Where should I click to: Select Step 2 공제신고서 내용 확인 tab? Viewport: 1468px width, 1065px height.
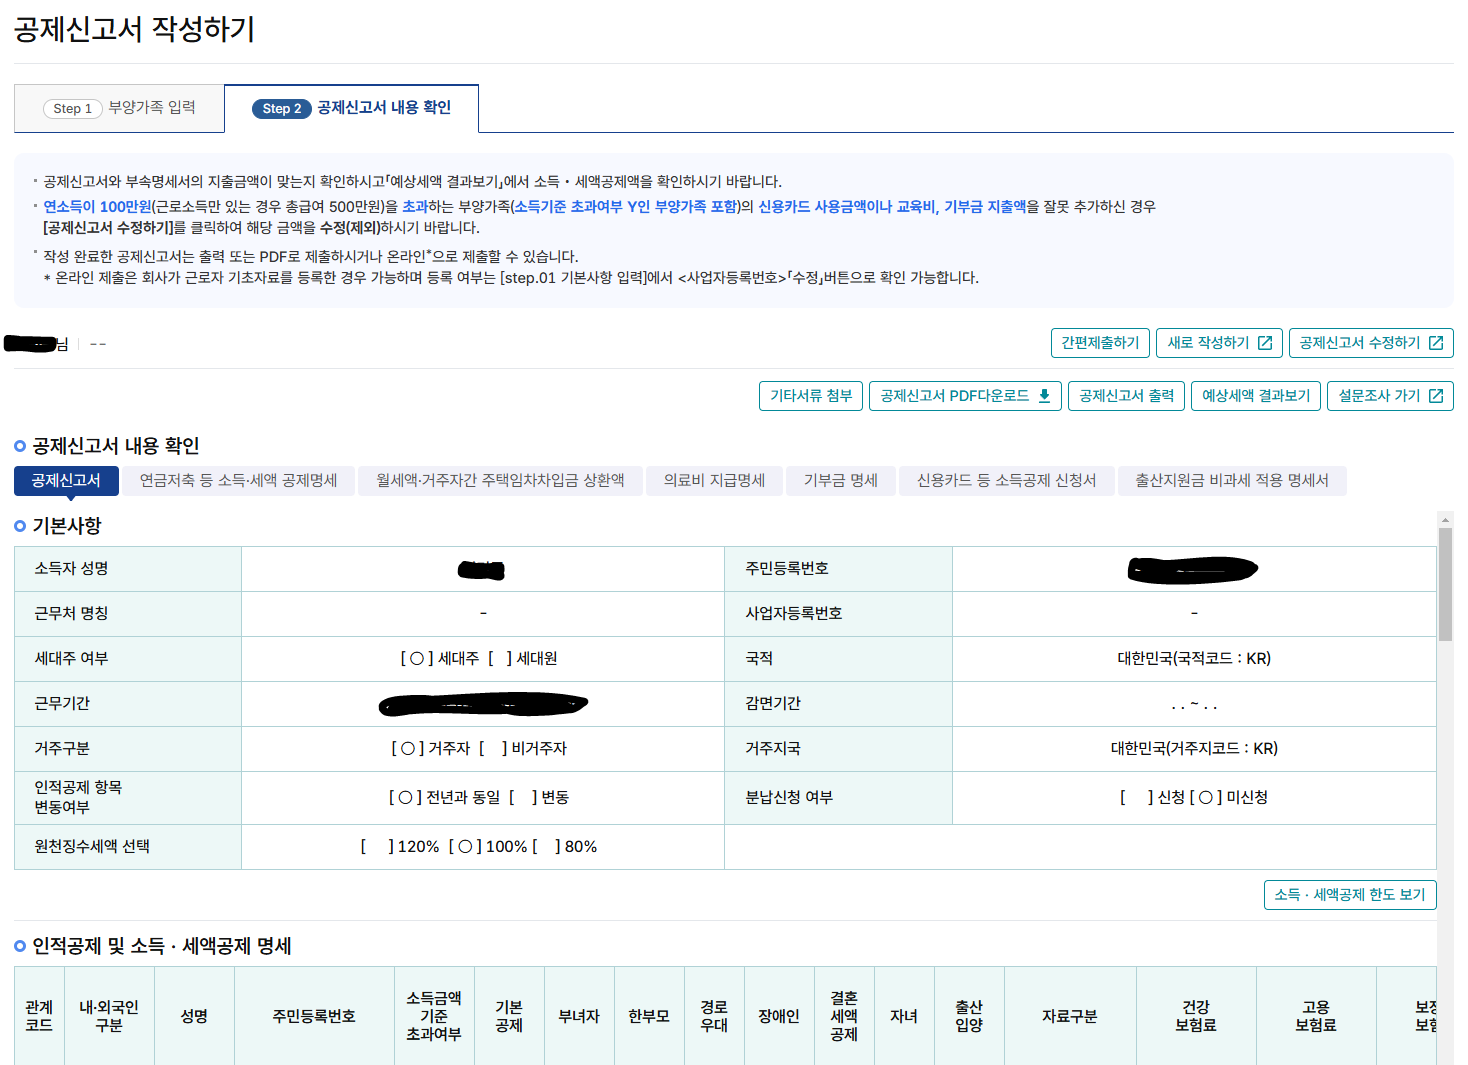pos(351,108)
